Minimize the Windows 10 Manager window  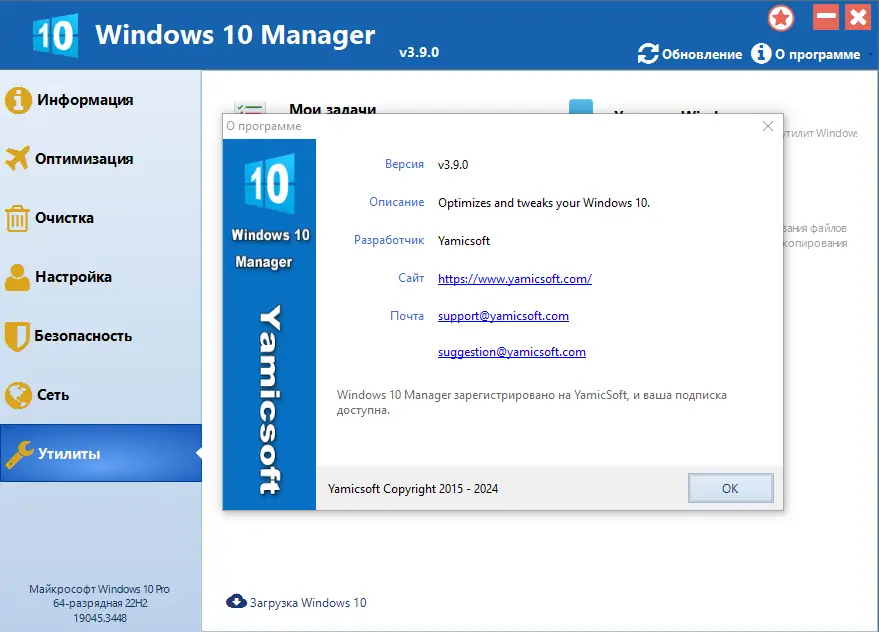[826, 17]
